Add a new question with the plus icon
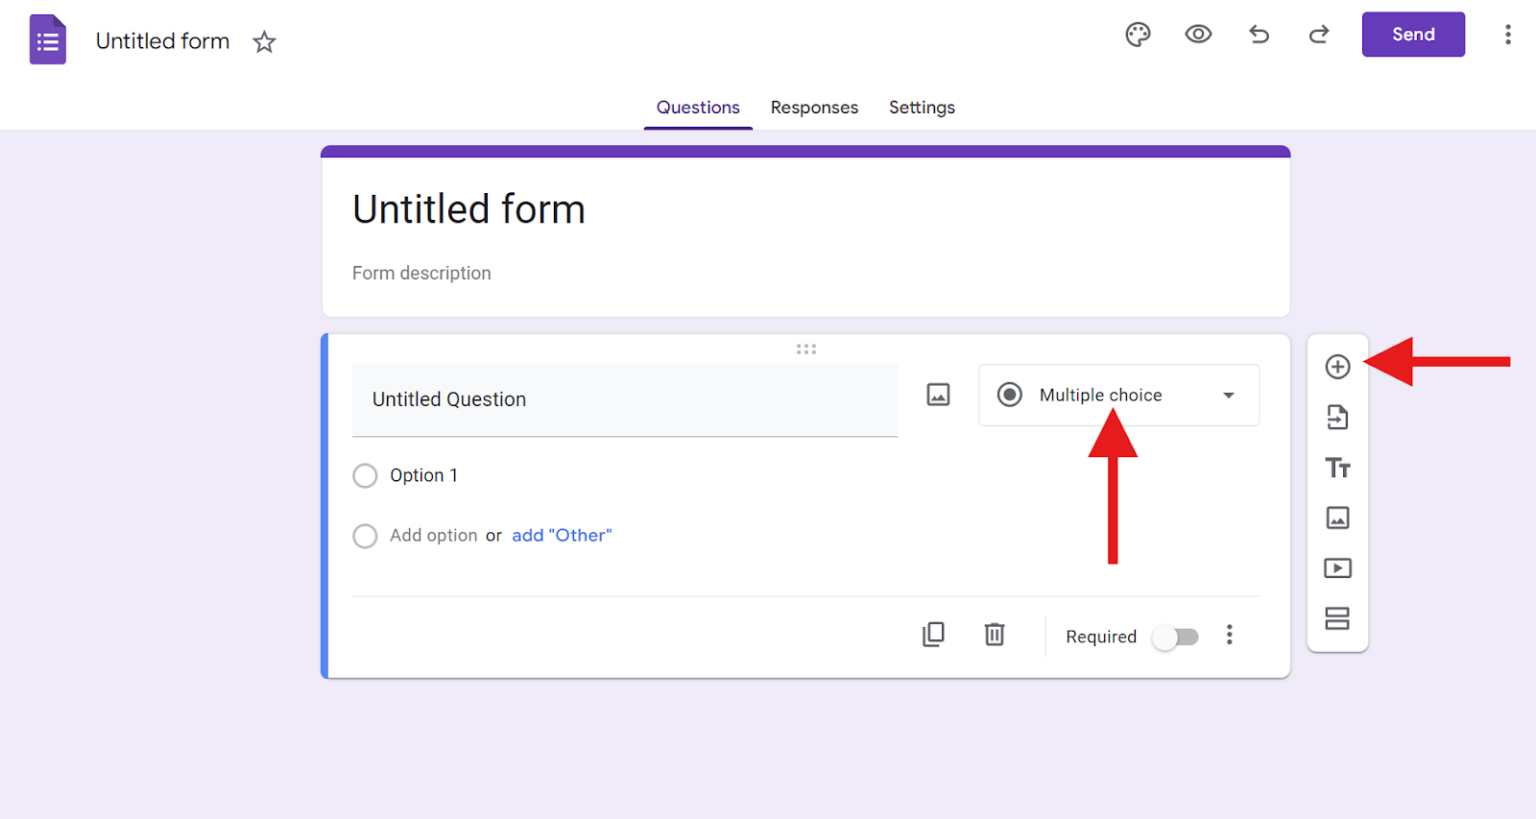The height and width of the screenshot is (819, 1536). (1338, 367)
